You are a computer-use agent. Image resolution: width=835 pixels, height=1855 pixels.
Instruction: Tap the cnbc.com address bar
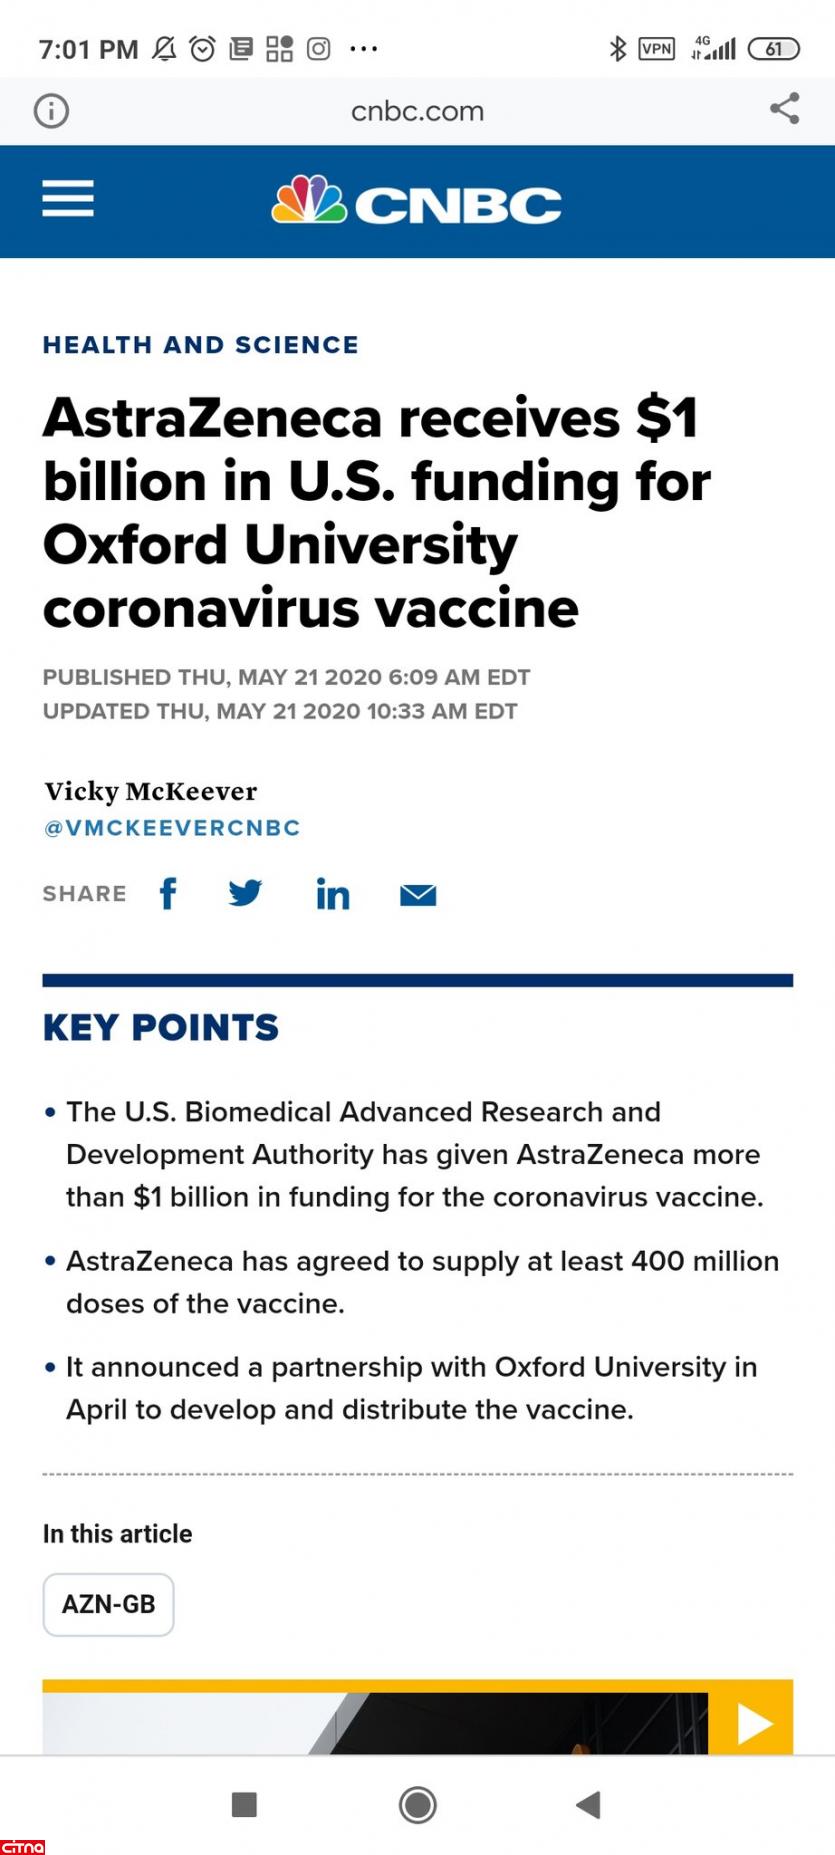coord(417,111)
